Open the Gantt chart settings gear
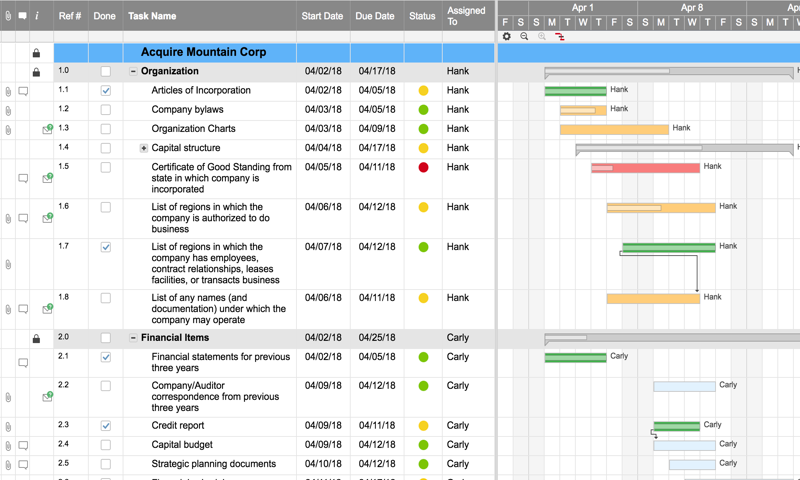This screenshot has height=480, width=800. click(507, 37)
